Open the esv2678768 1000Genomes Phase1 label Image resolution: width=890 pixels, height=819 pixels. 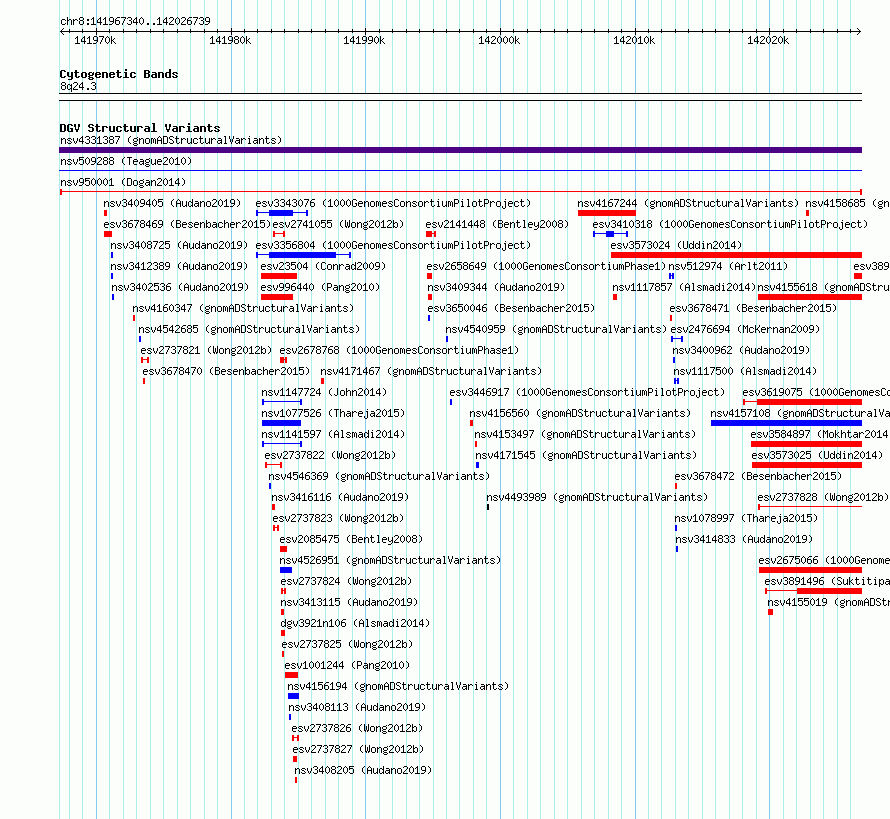tap(399, 350)
